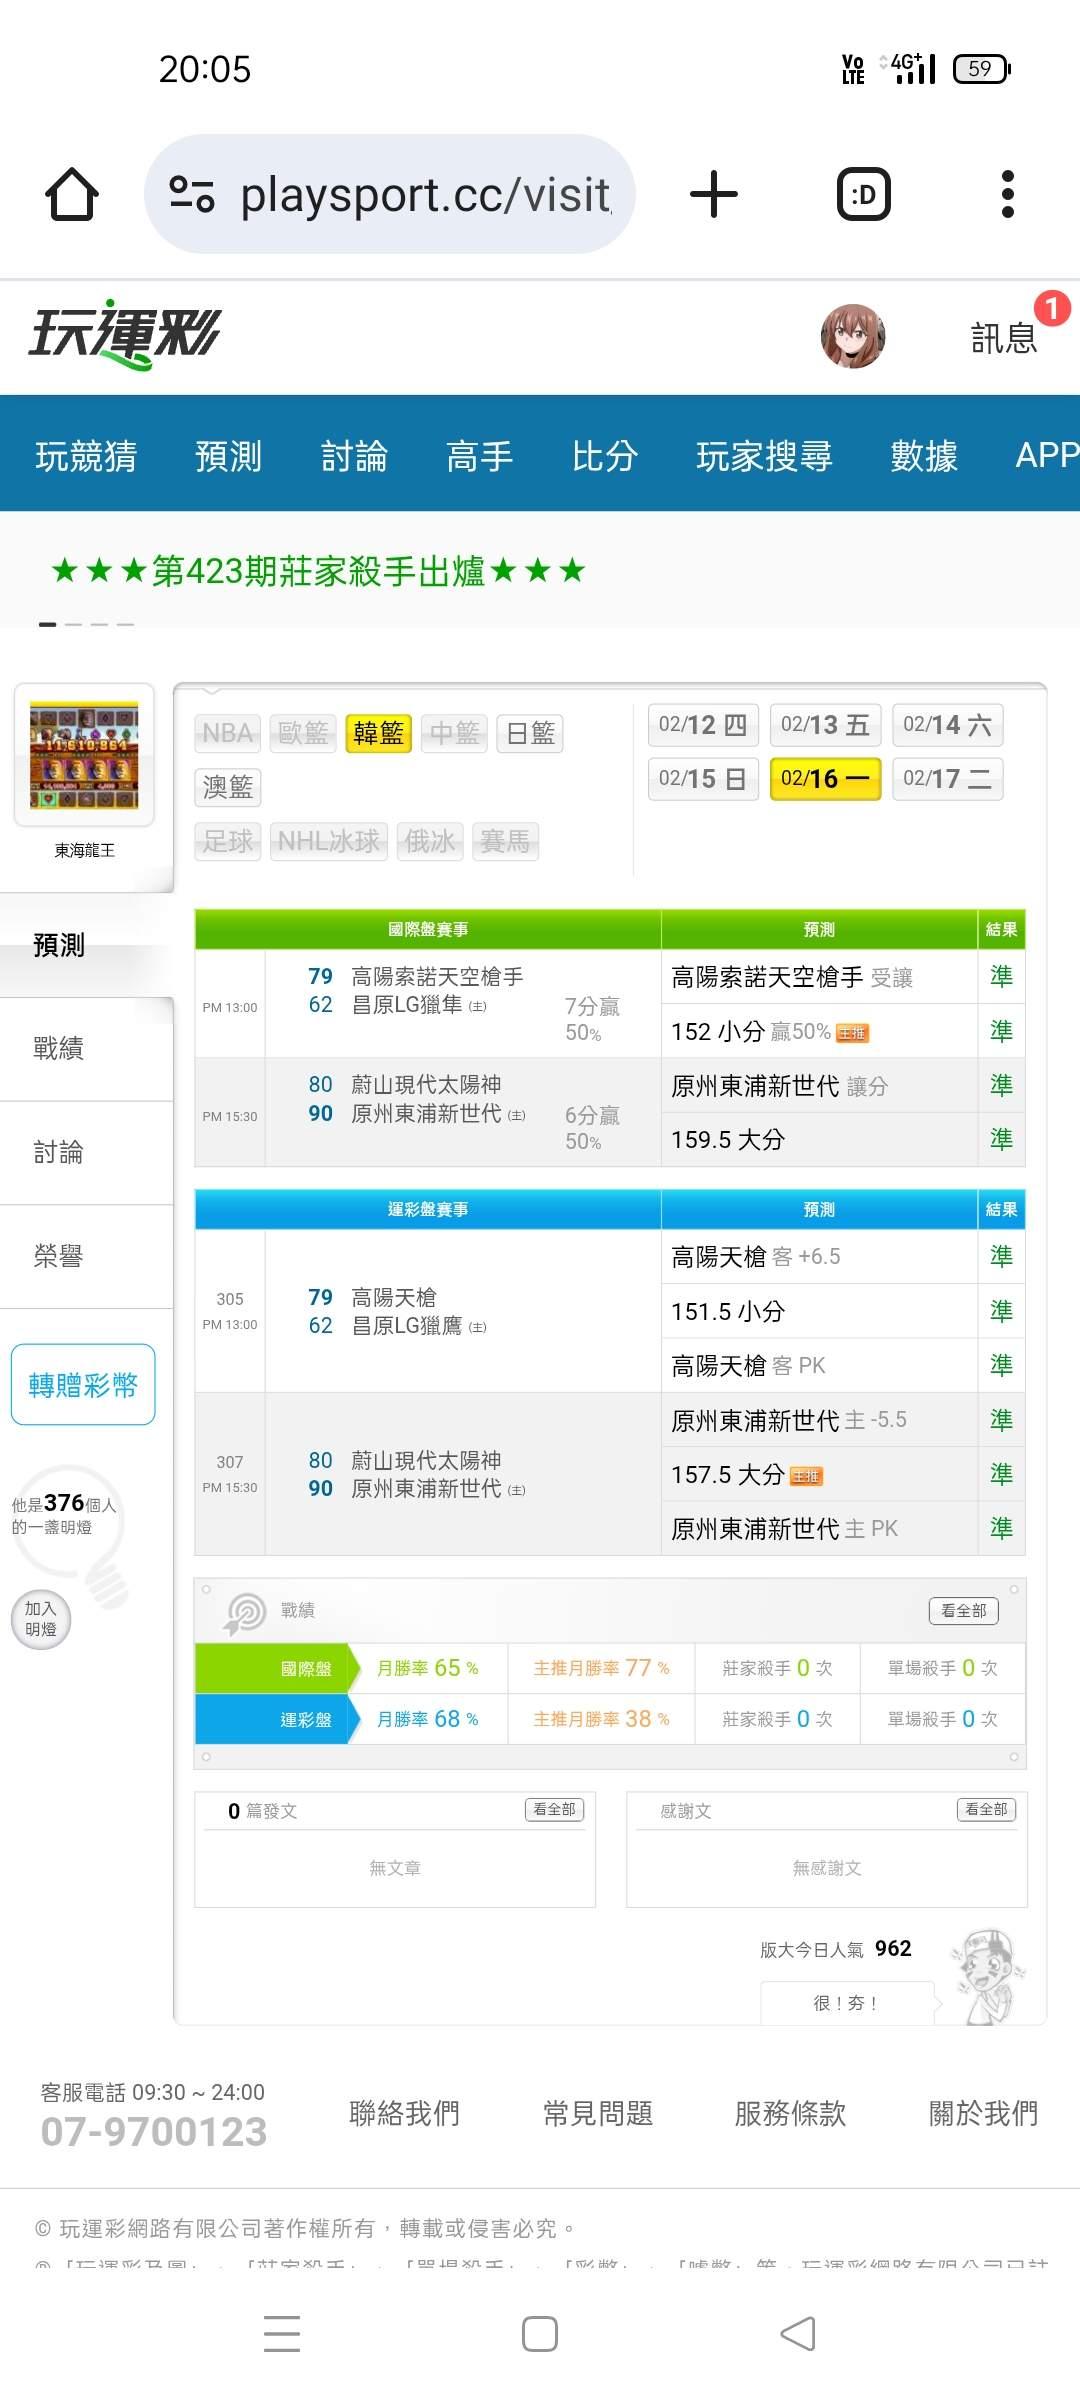Tap Android recent apps button

click(x=282, y=2334)
